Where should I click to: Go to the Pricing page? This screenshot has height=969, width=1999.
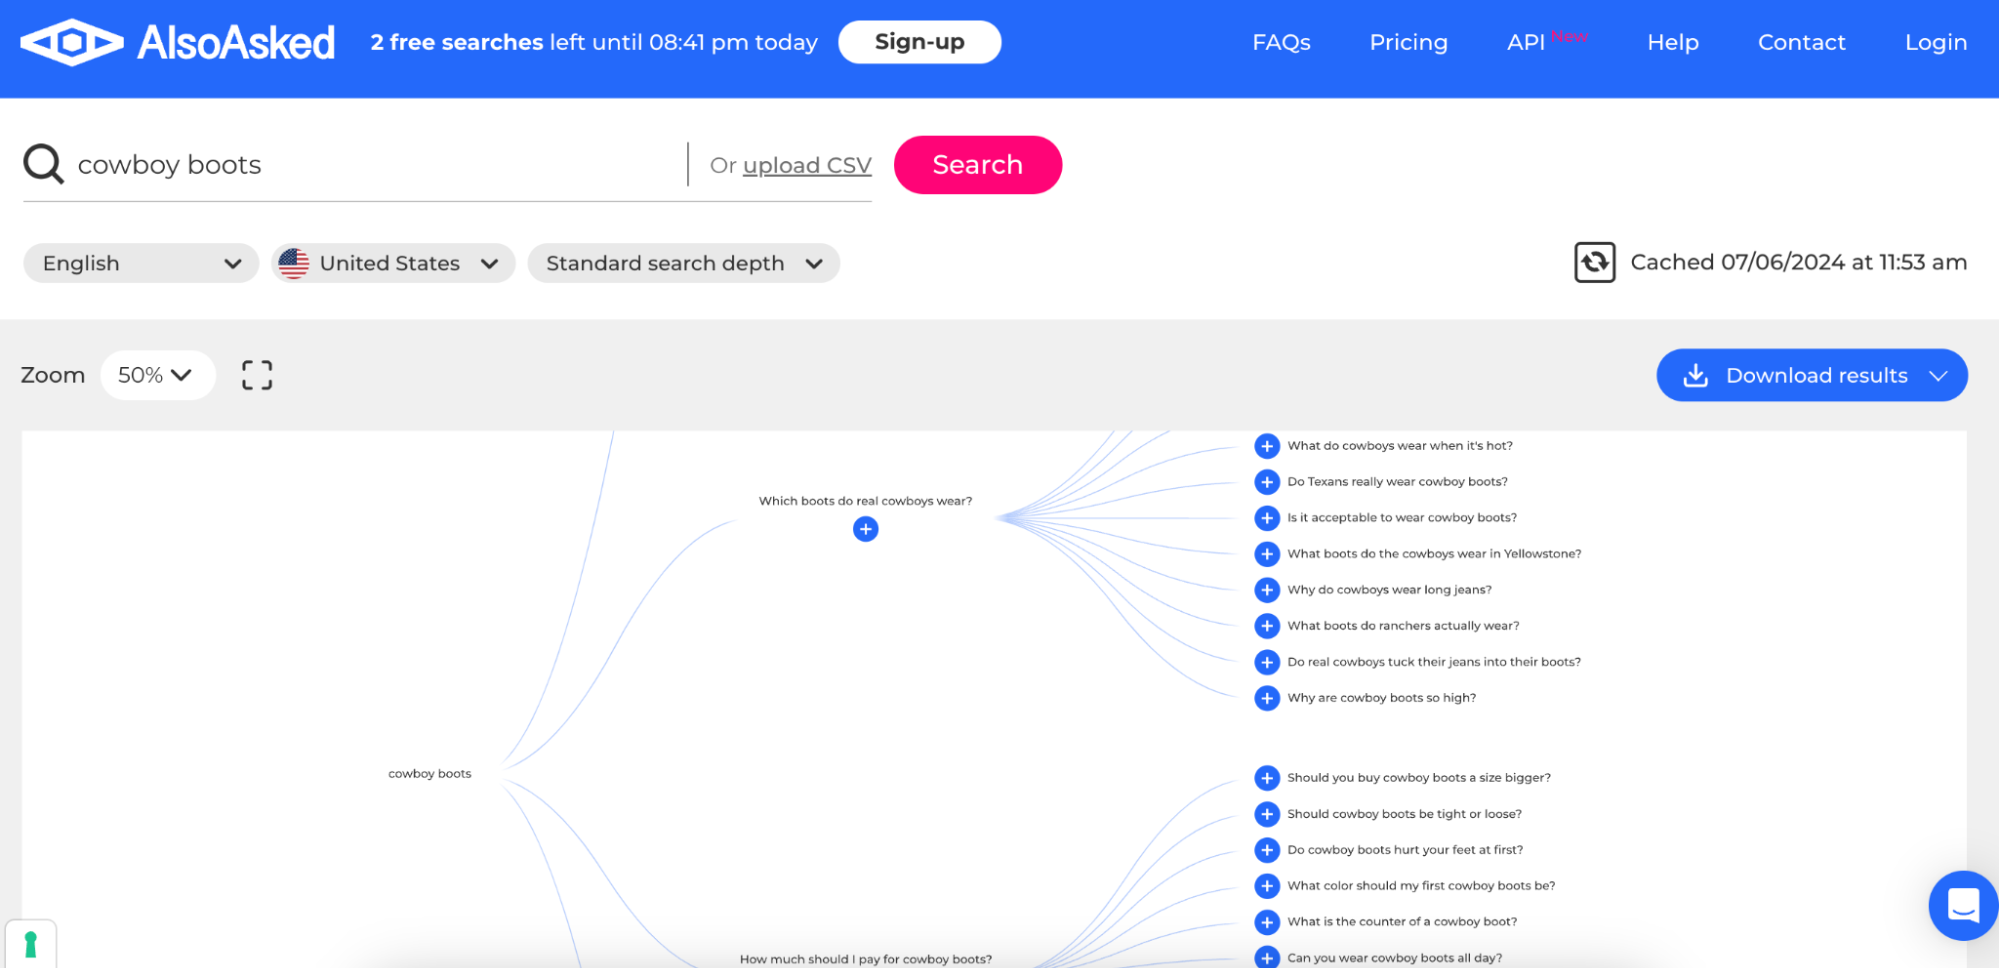[x=1408, y=42]
